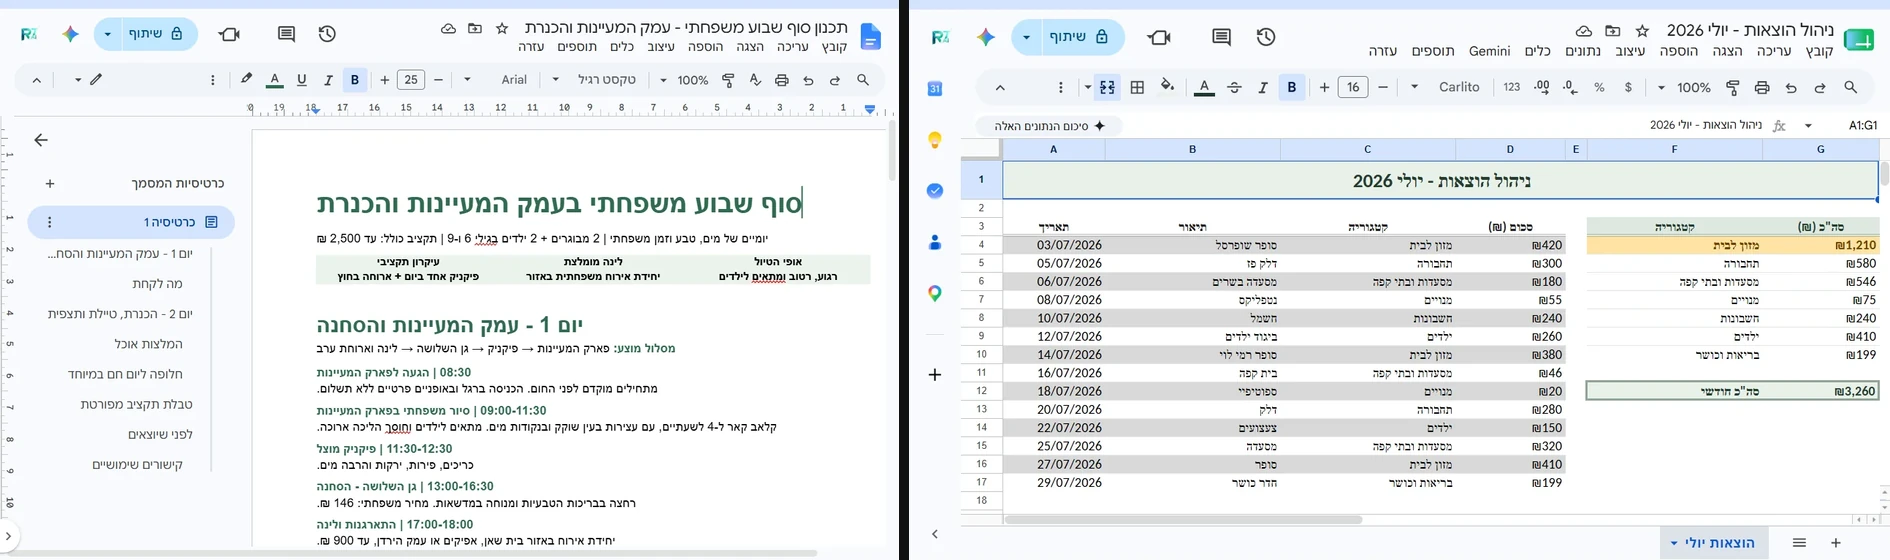Screen dimensions: 1890x560
Task: Open the all sheets list
Action: [1799, 543]
